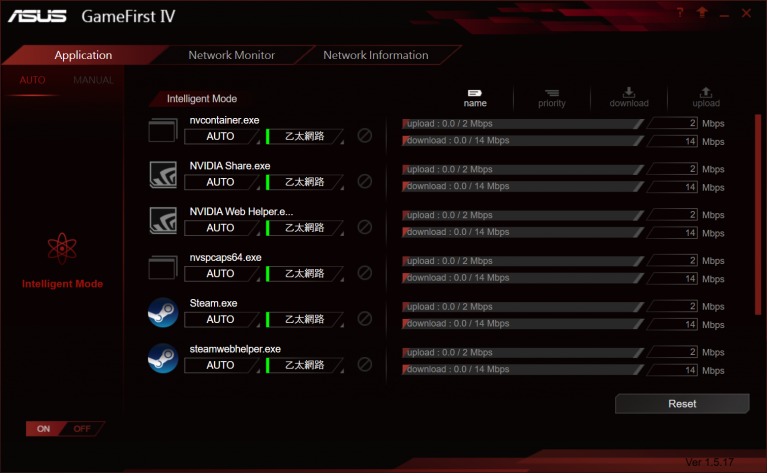Image resolution: width=767 pixels, height=473 pixels.
Task: Block NVIDIA Web Helper network access
Action: click(364, 227)
